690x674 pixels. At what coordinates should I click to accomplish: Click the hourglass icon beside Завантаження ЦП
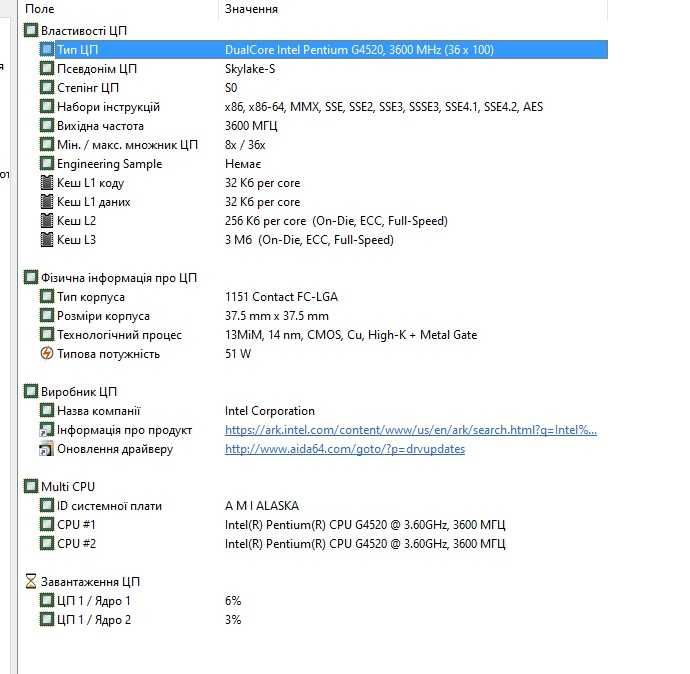(31, 582)
